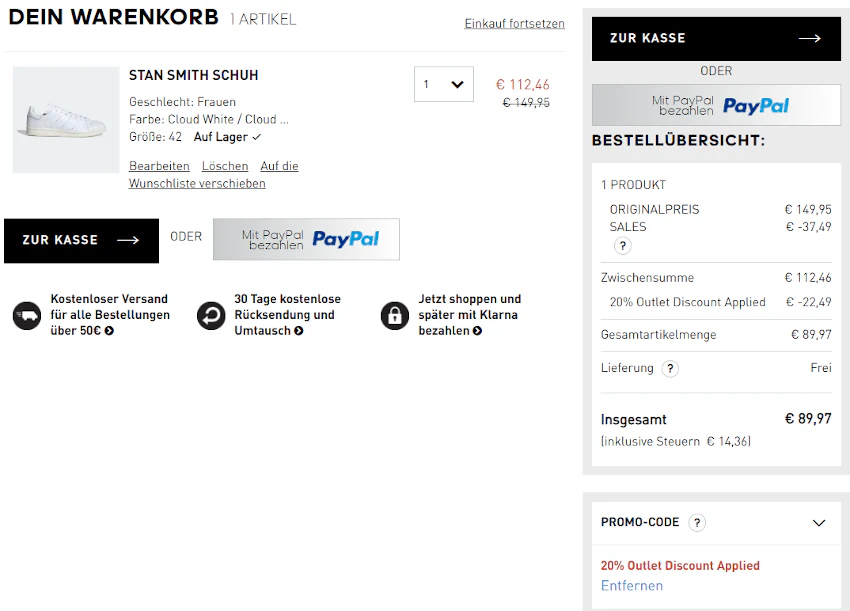Click discount value € -22,49
Screen dimensions: 850x611
click(x=808, y=302)
